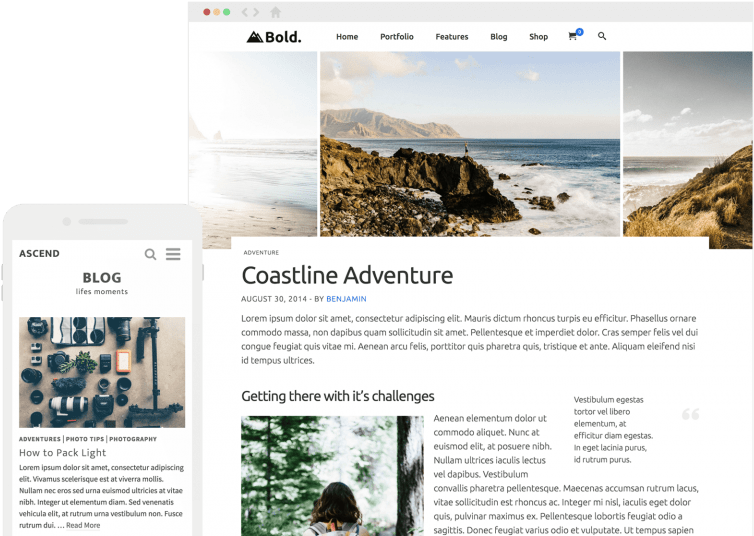Open the Portfolio menu item

(x=397, y=37)
